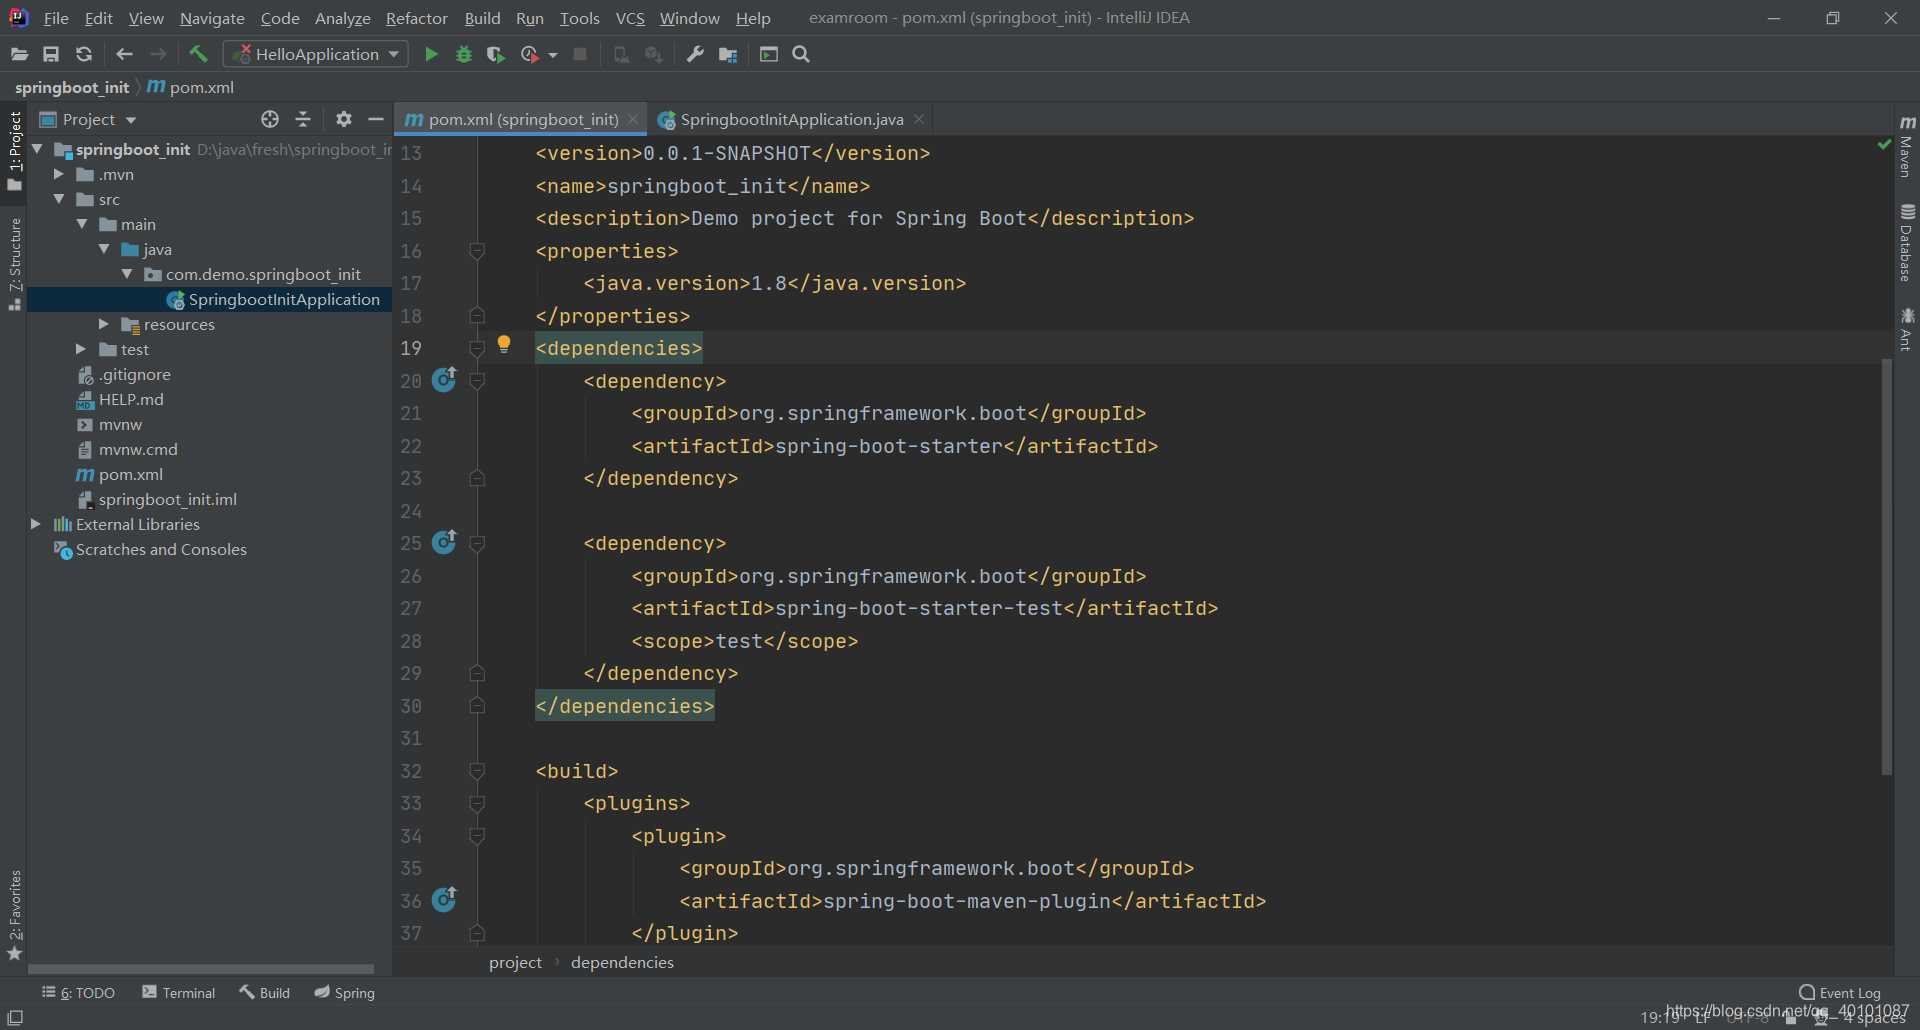Open Profiler run dropdown arrow
This screenshot has width=1920, height=1030.
pos(553,55)
